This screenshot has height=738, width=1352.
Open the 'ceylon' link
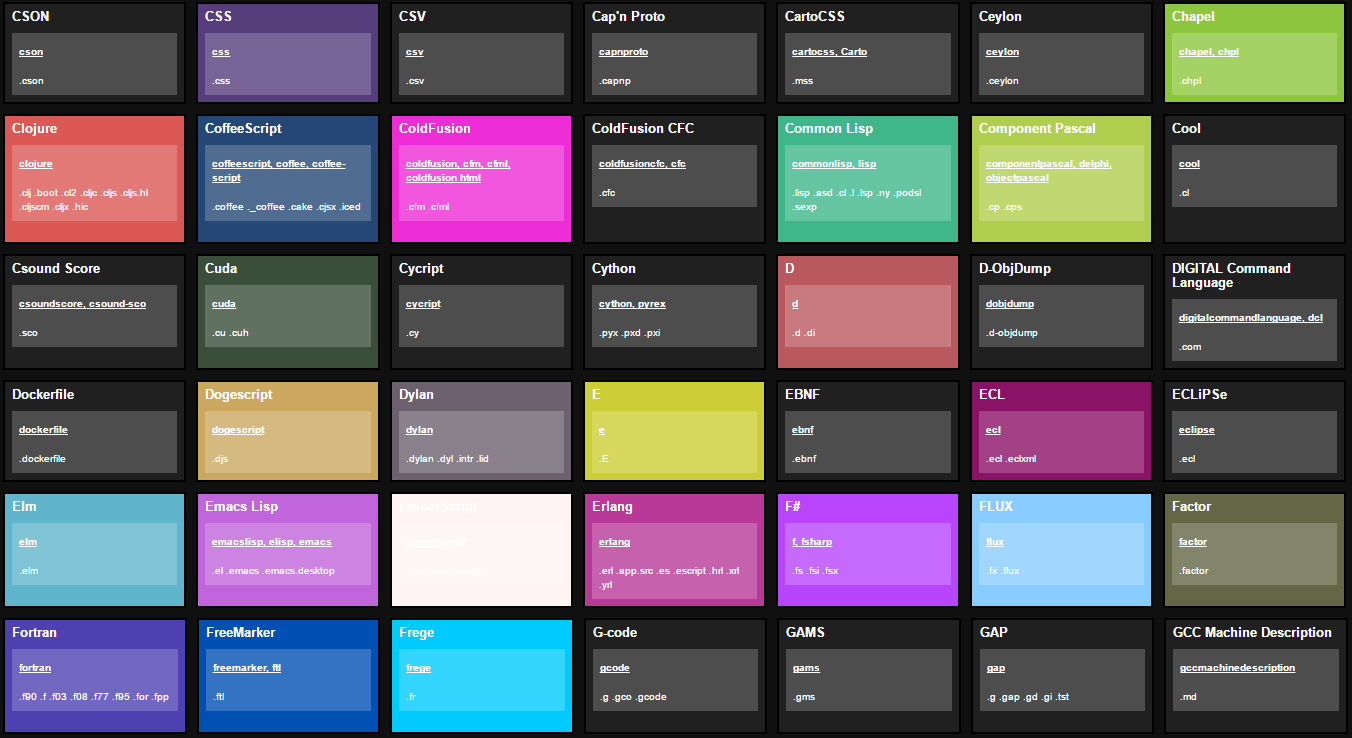coord(1002,52)
